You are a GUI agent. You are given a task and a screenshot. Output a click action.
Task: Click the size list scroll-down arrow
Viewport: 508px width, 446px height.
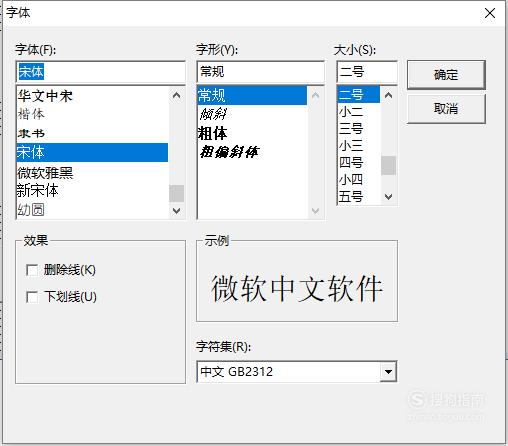coord(388,197)
